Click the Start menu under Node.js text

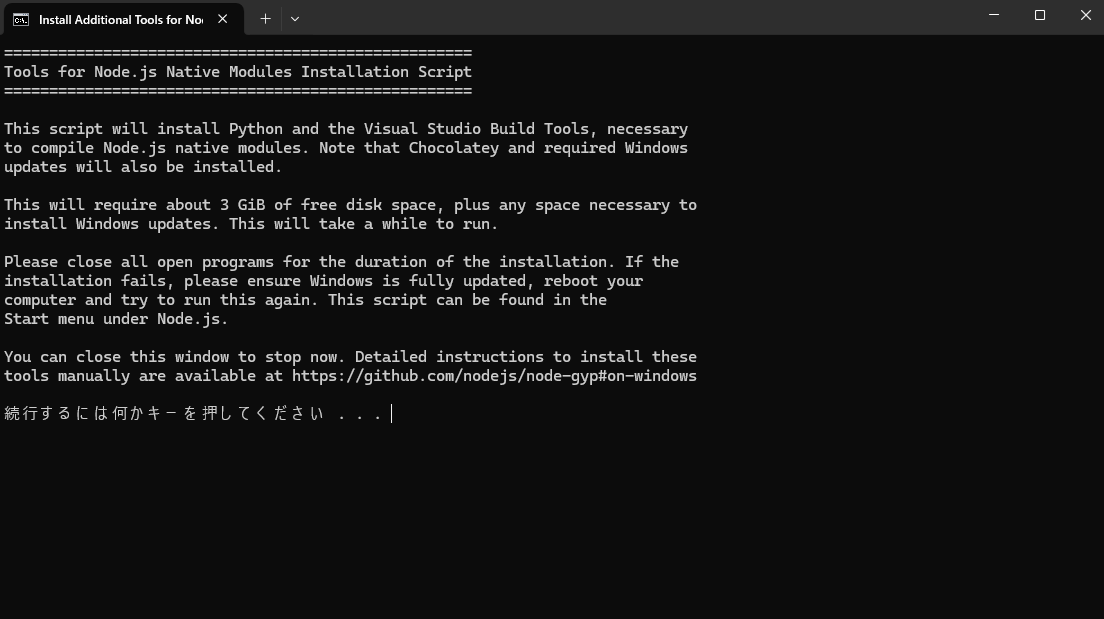[115, 318]
